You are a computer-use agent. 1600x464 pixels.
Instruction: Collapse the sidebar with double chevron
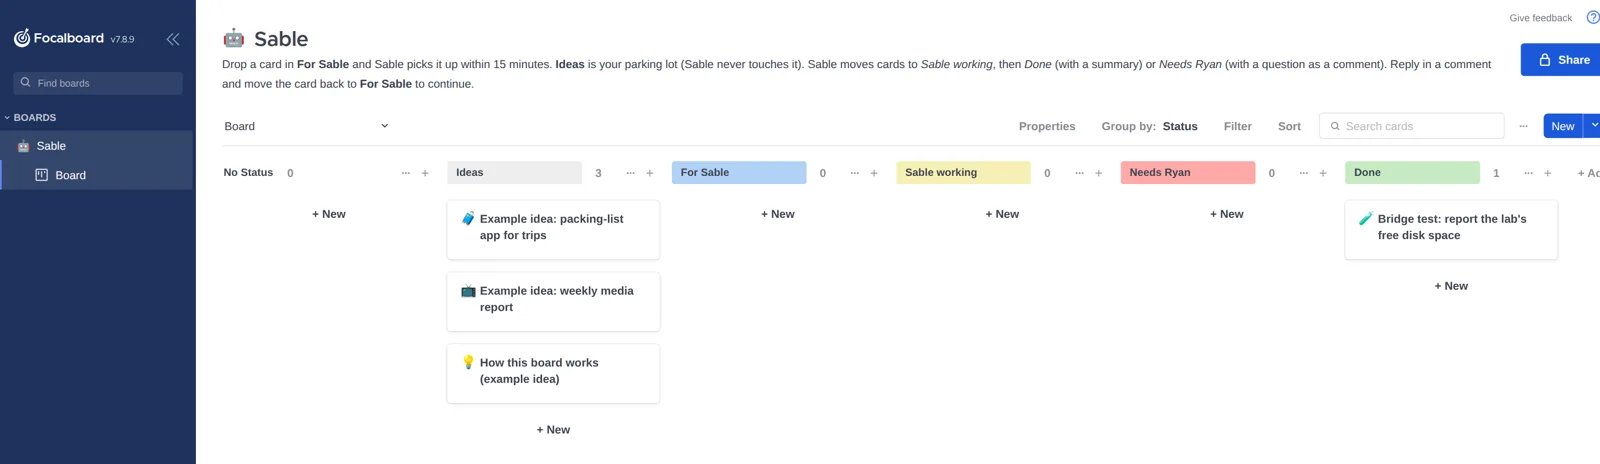coord(173,39)
